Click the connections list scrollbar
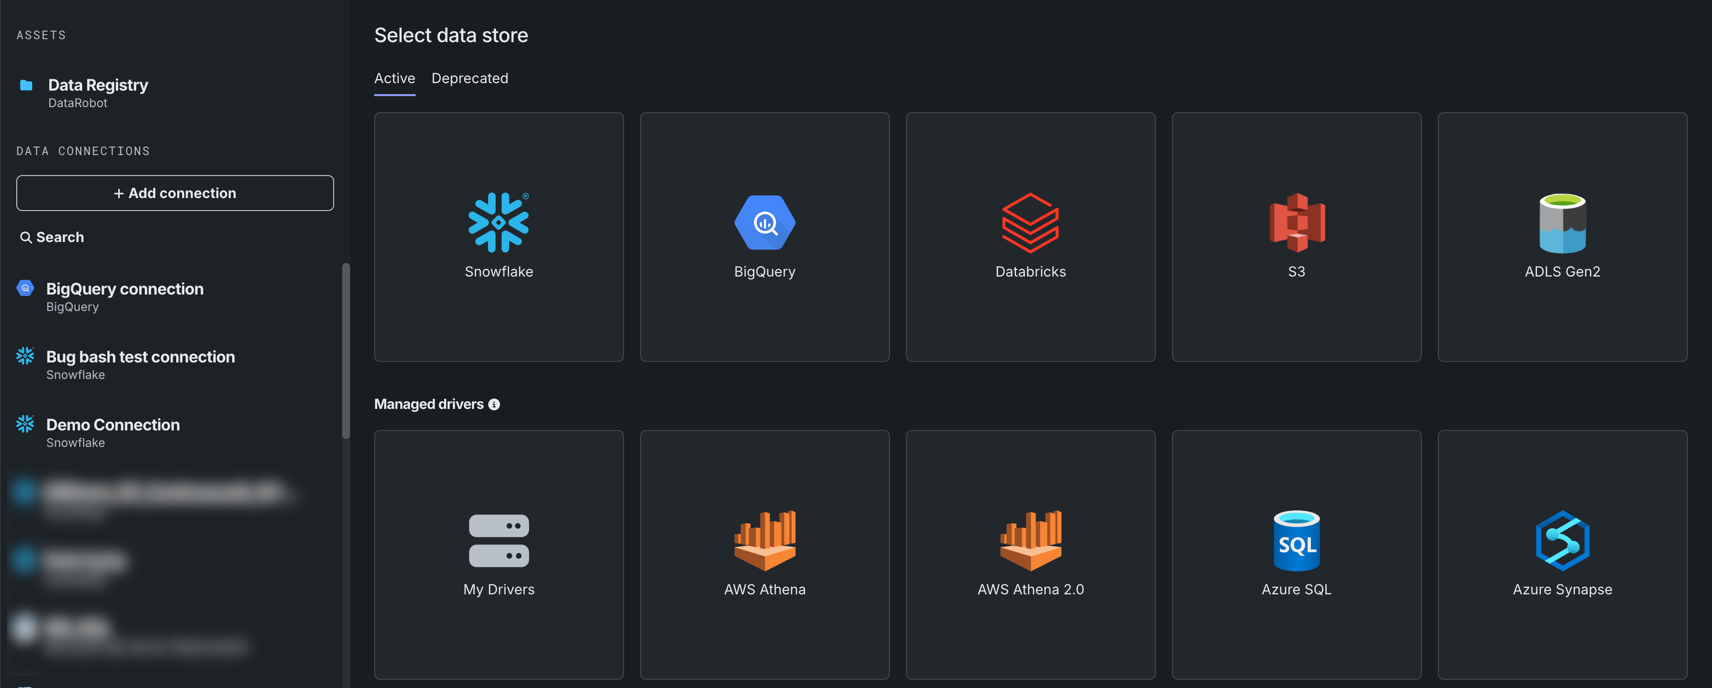The width and height of the screenshot is (1712, 688). (x=346, y=350)
